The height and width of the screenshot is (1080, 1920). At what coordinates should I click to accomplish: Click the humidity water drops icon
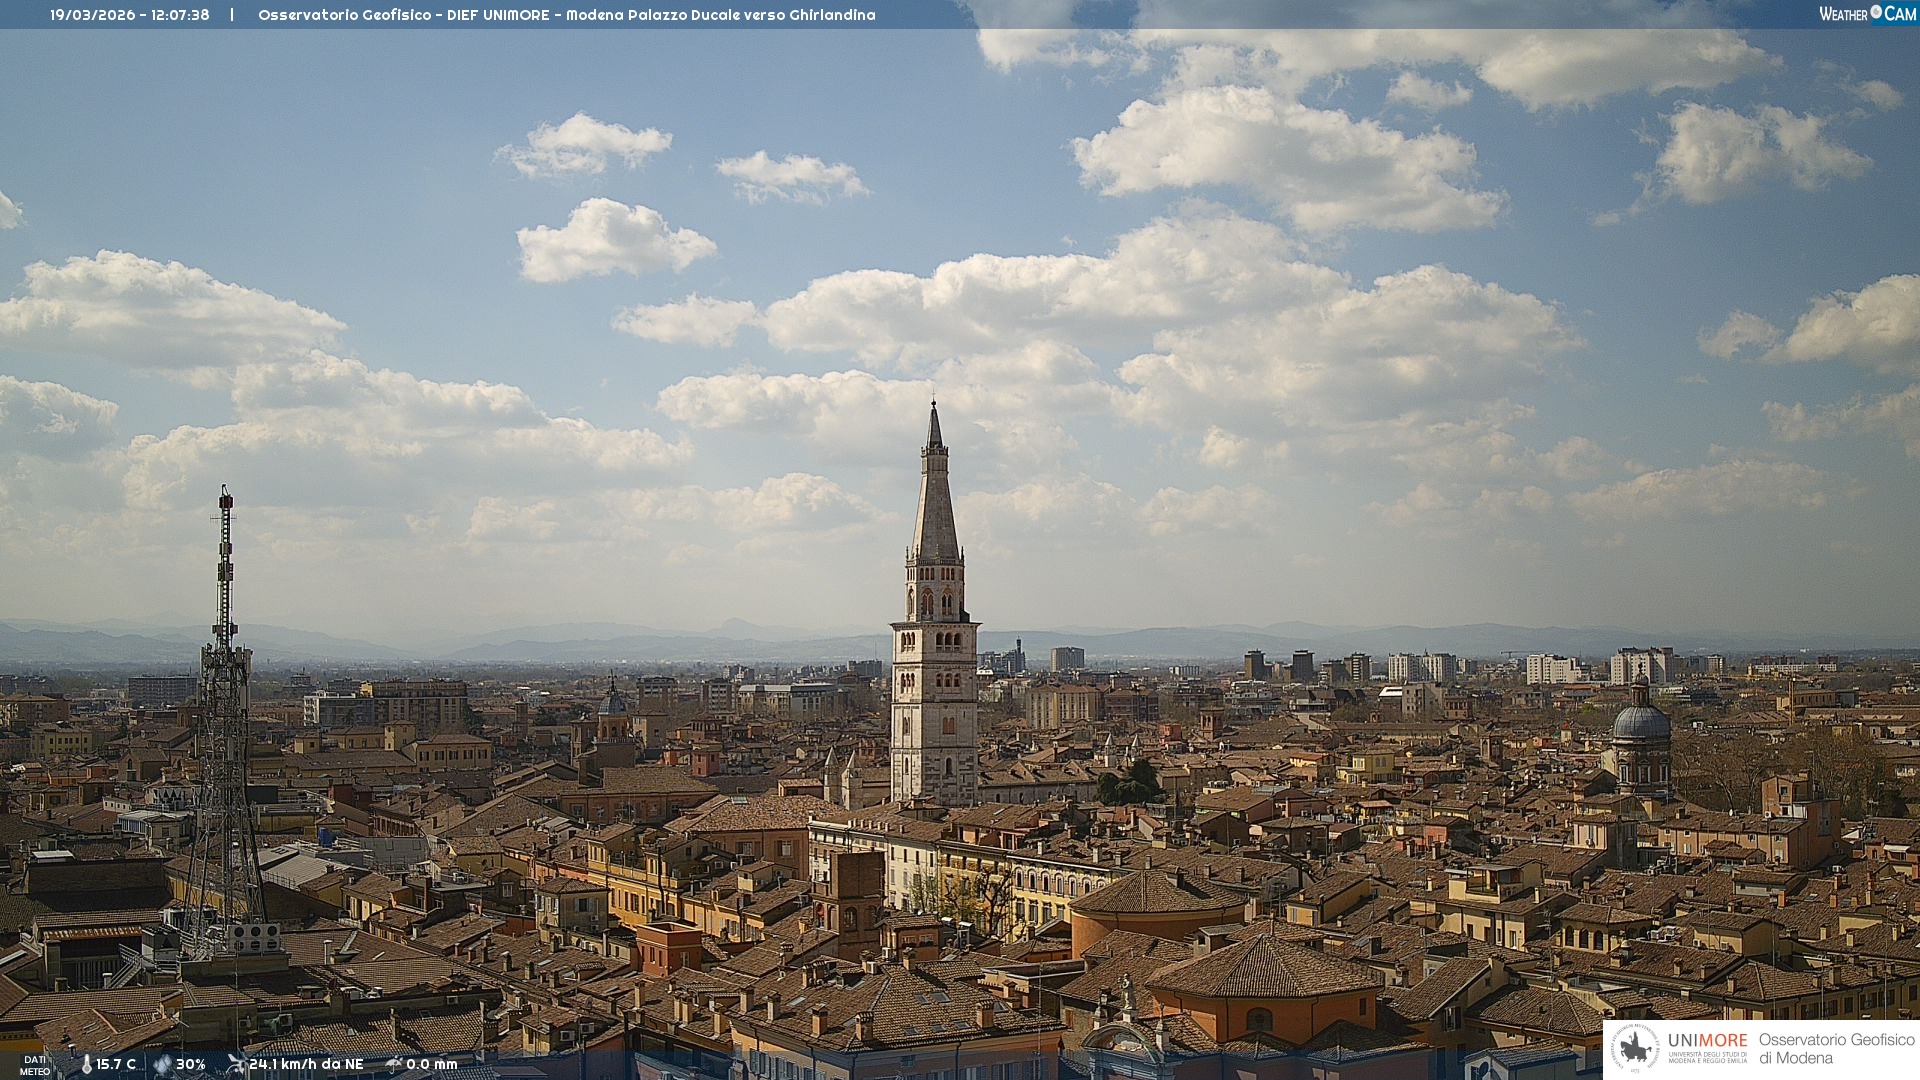162,1064
